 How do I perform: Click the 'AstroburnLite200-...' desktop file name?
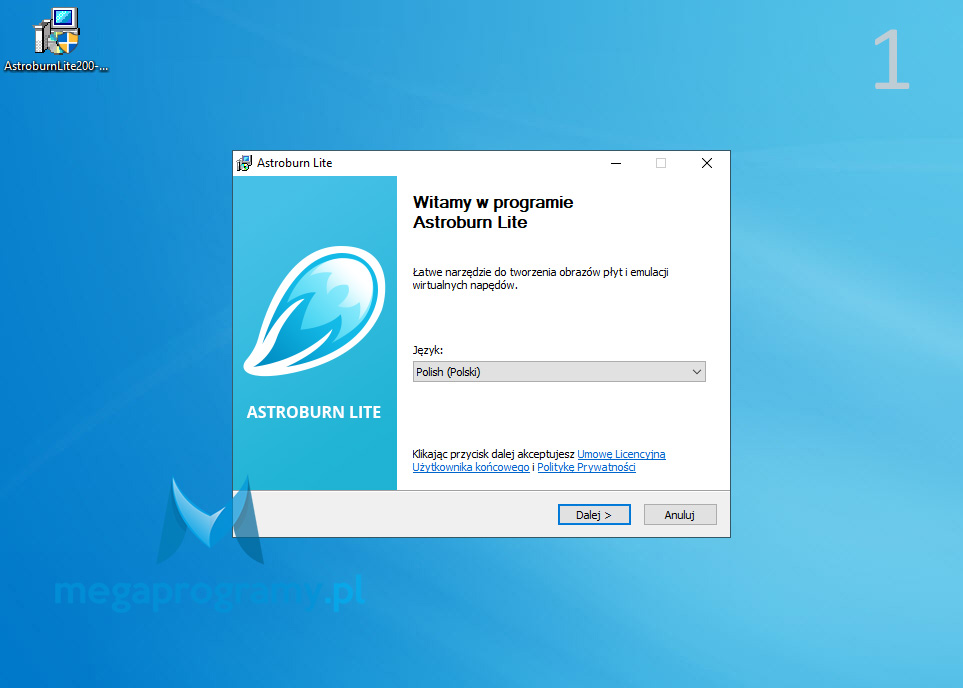click(x=56, y=66)
